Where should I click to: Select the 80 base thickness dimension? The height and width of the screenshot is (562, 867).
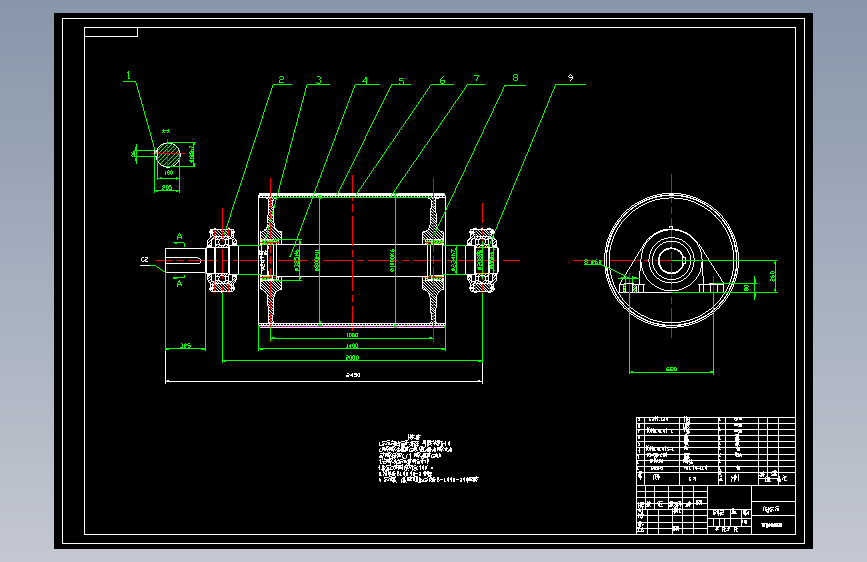click(746, 288)
